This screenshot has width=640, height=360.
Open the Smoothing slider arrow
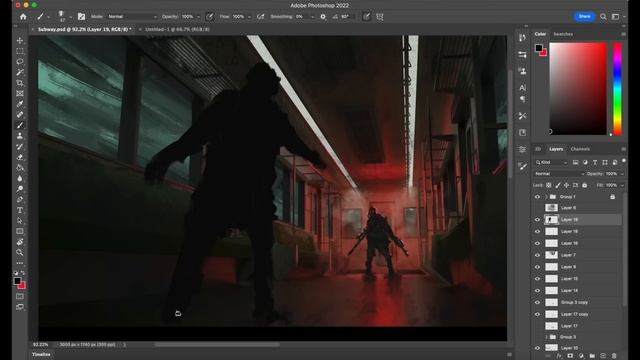coord(312,17)
